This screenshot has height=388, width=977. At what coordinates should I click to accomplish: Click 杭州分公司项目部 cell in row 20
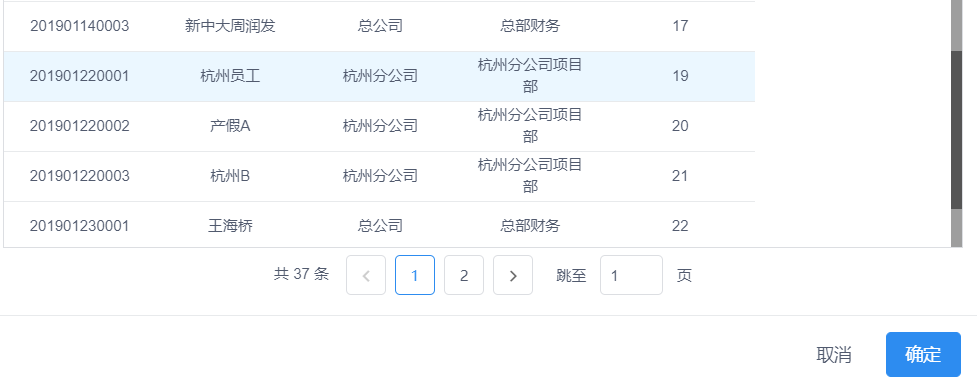[530, 126]
